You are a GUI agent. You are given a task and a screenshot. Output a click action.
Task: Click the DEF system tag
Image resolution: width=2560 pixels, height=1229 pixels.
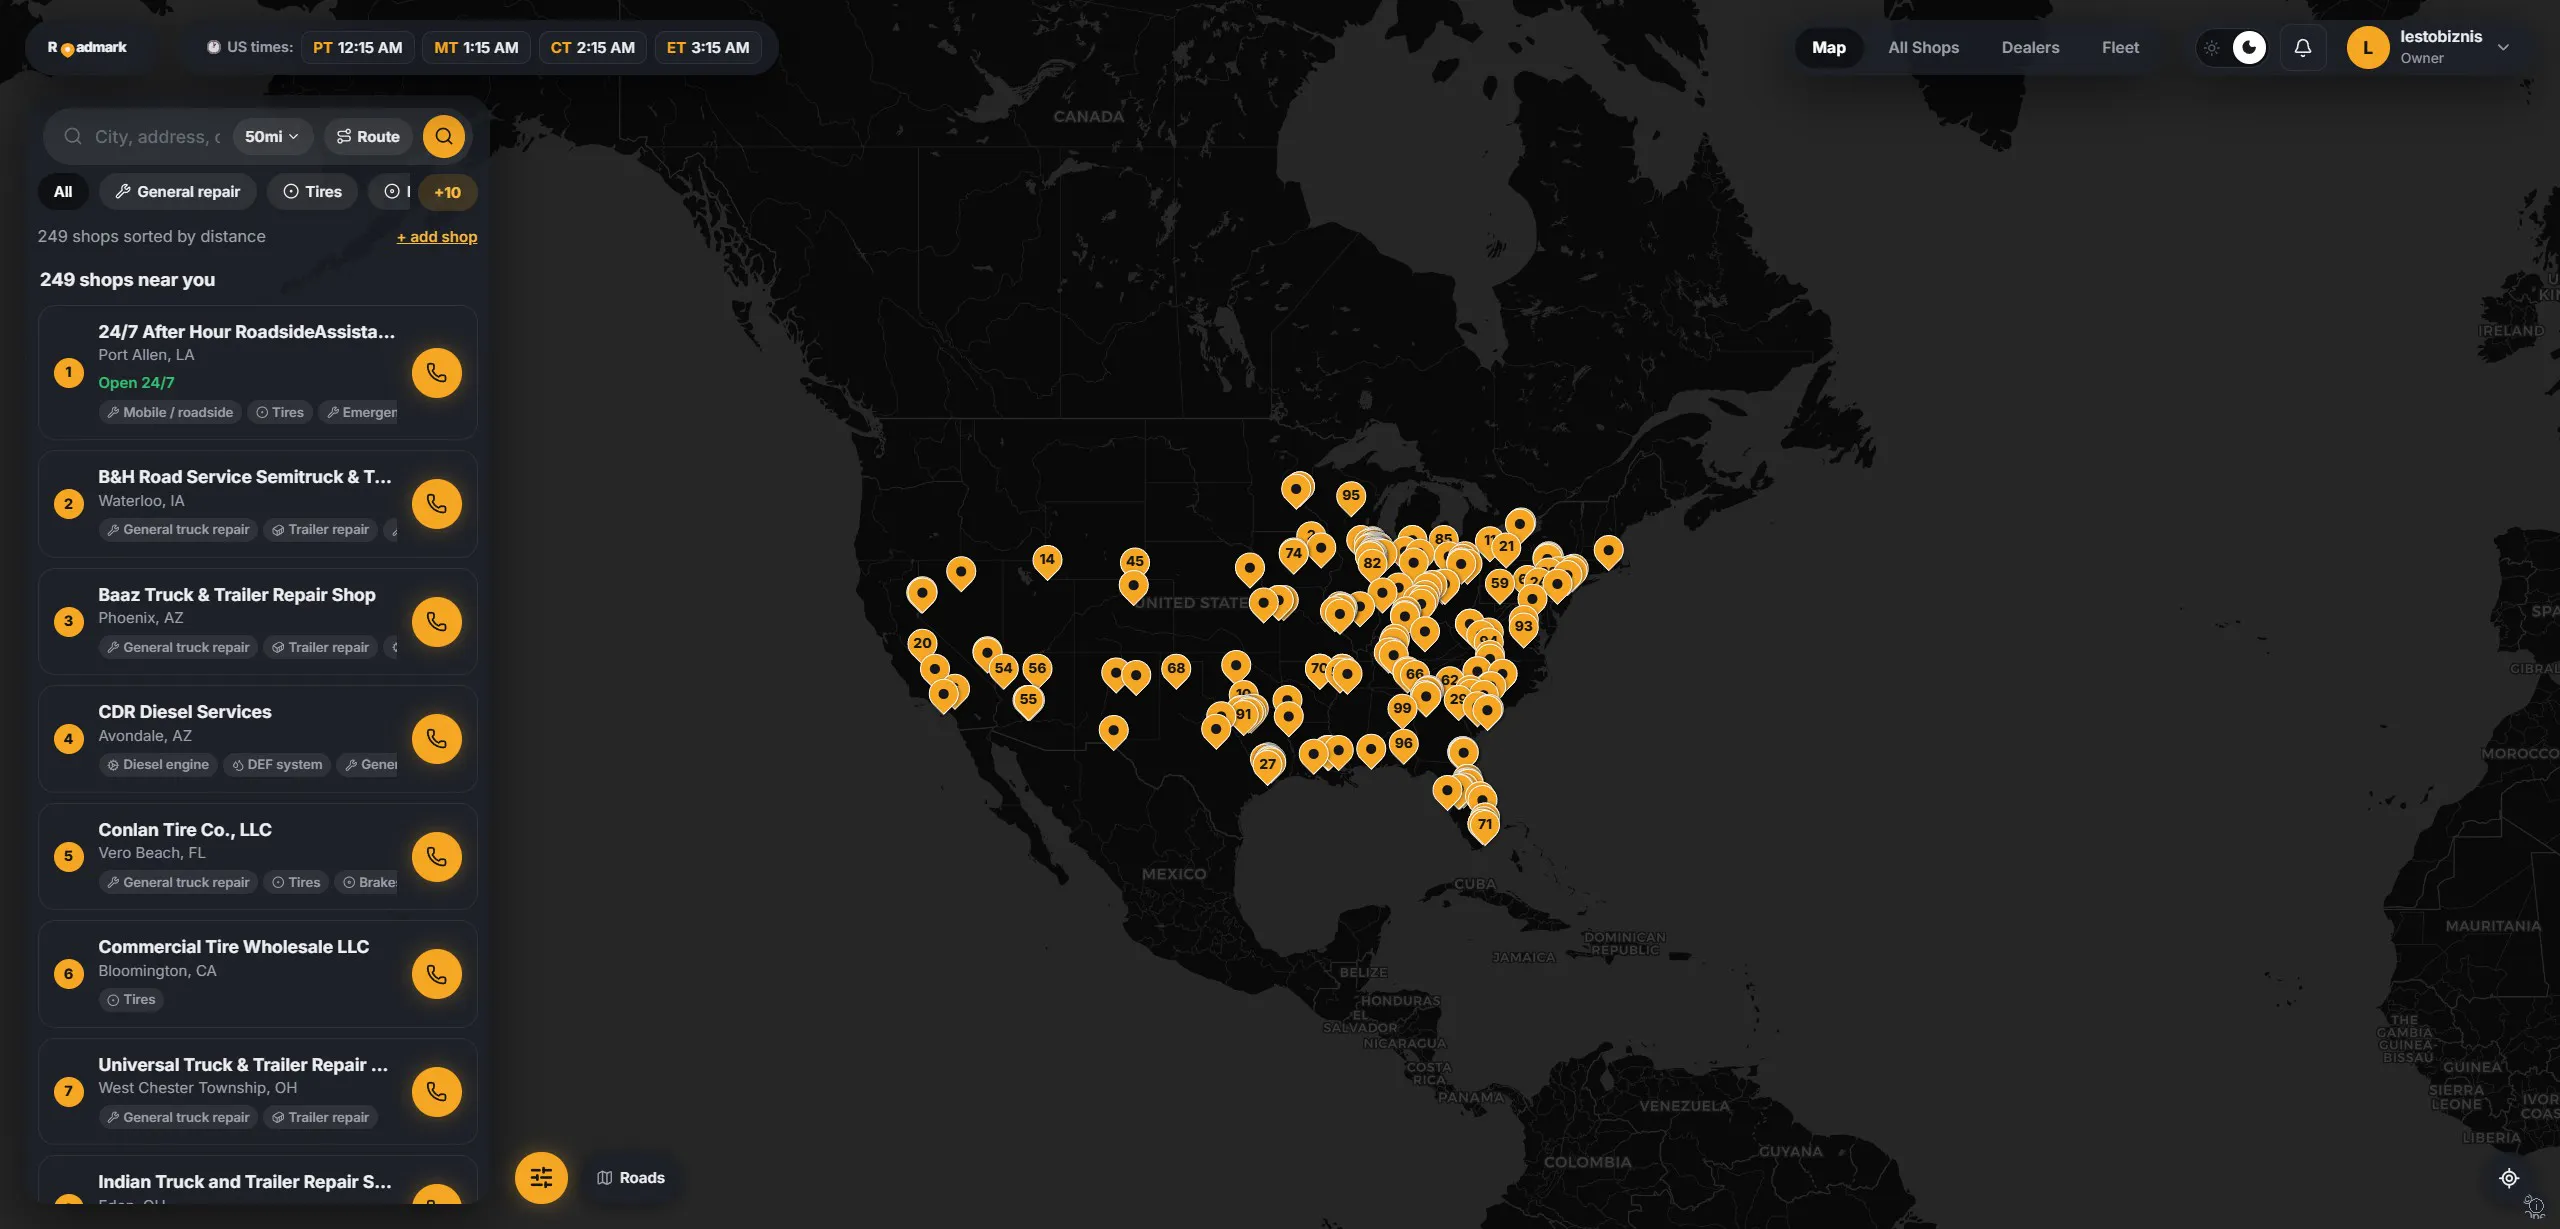point(277,765)
